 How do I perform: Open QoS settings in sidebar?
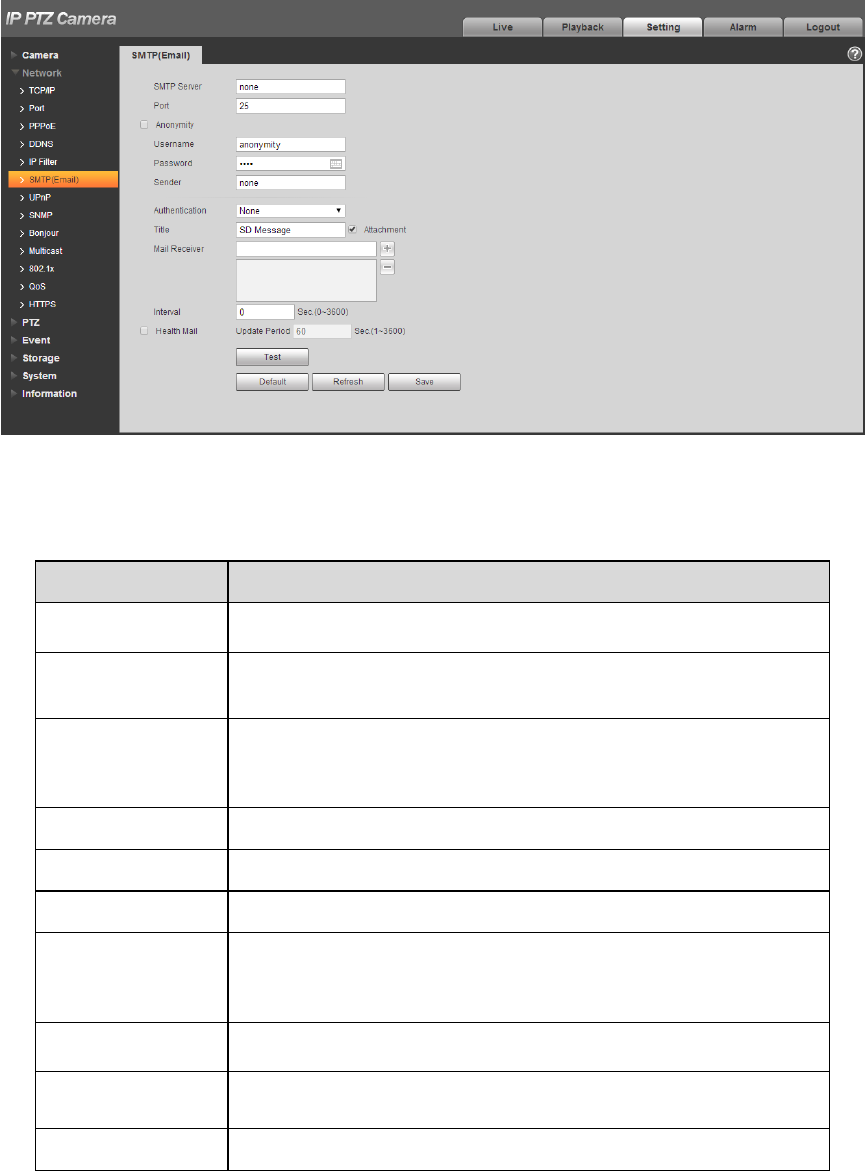click(x=37, y=287)
